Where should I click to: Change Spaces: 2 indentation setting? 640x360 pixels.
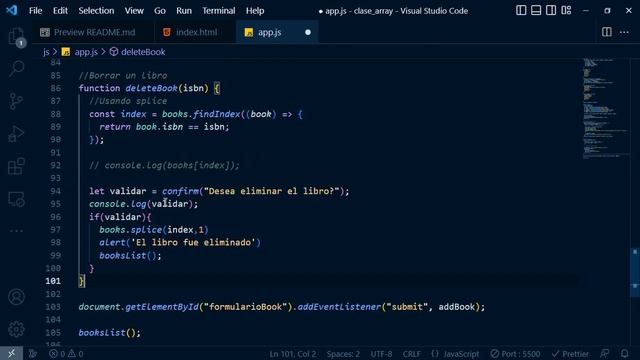click(x=343, y=353)
